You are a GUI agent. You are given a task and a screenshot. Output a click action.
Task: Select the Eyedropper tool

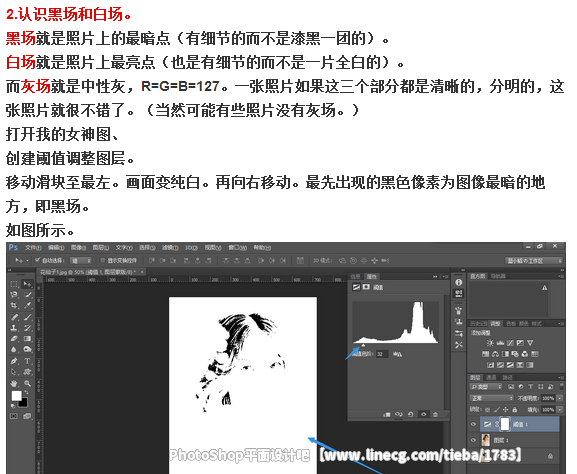(27, 305)
